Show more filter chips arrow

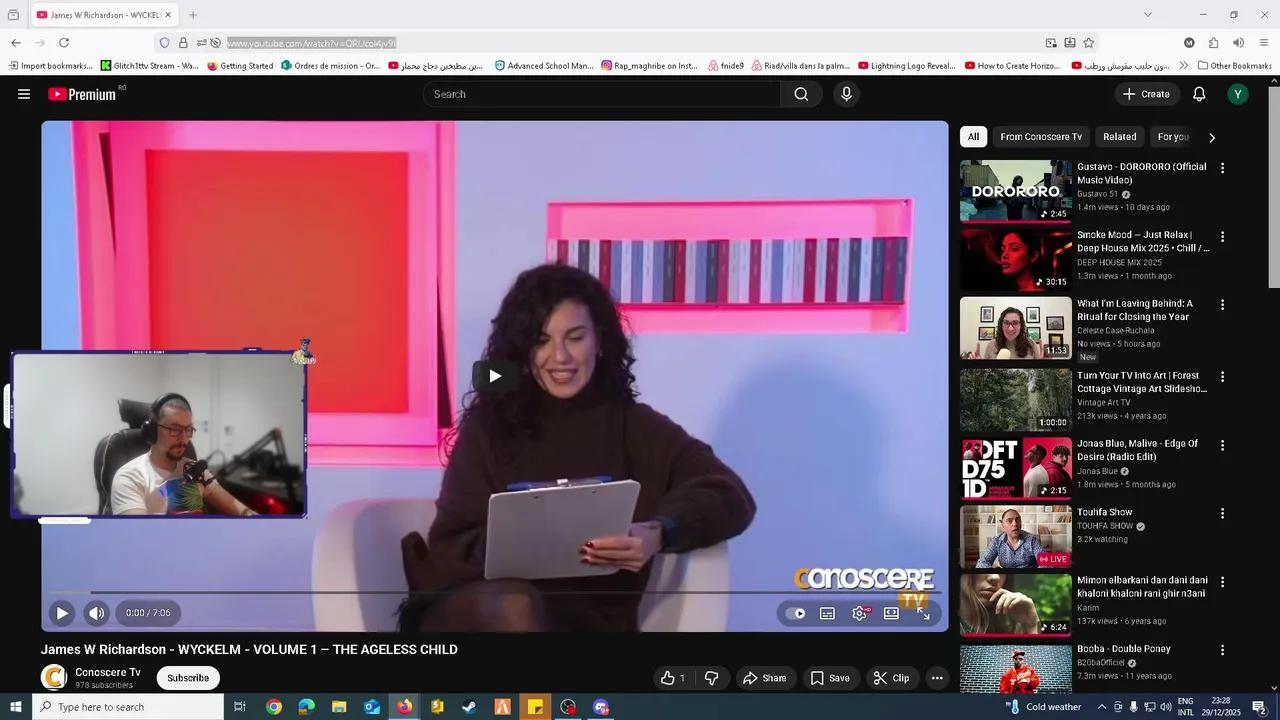click(1212, 137)
